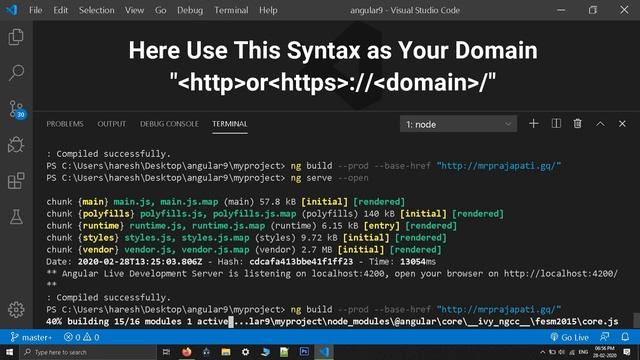Click the feedback icon in status bar
This screenshot has width=640, height=360.
pos(604,337)
